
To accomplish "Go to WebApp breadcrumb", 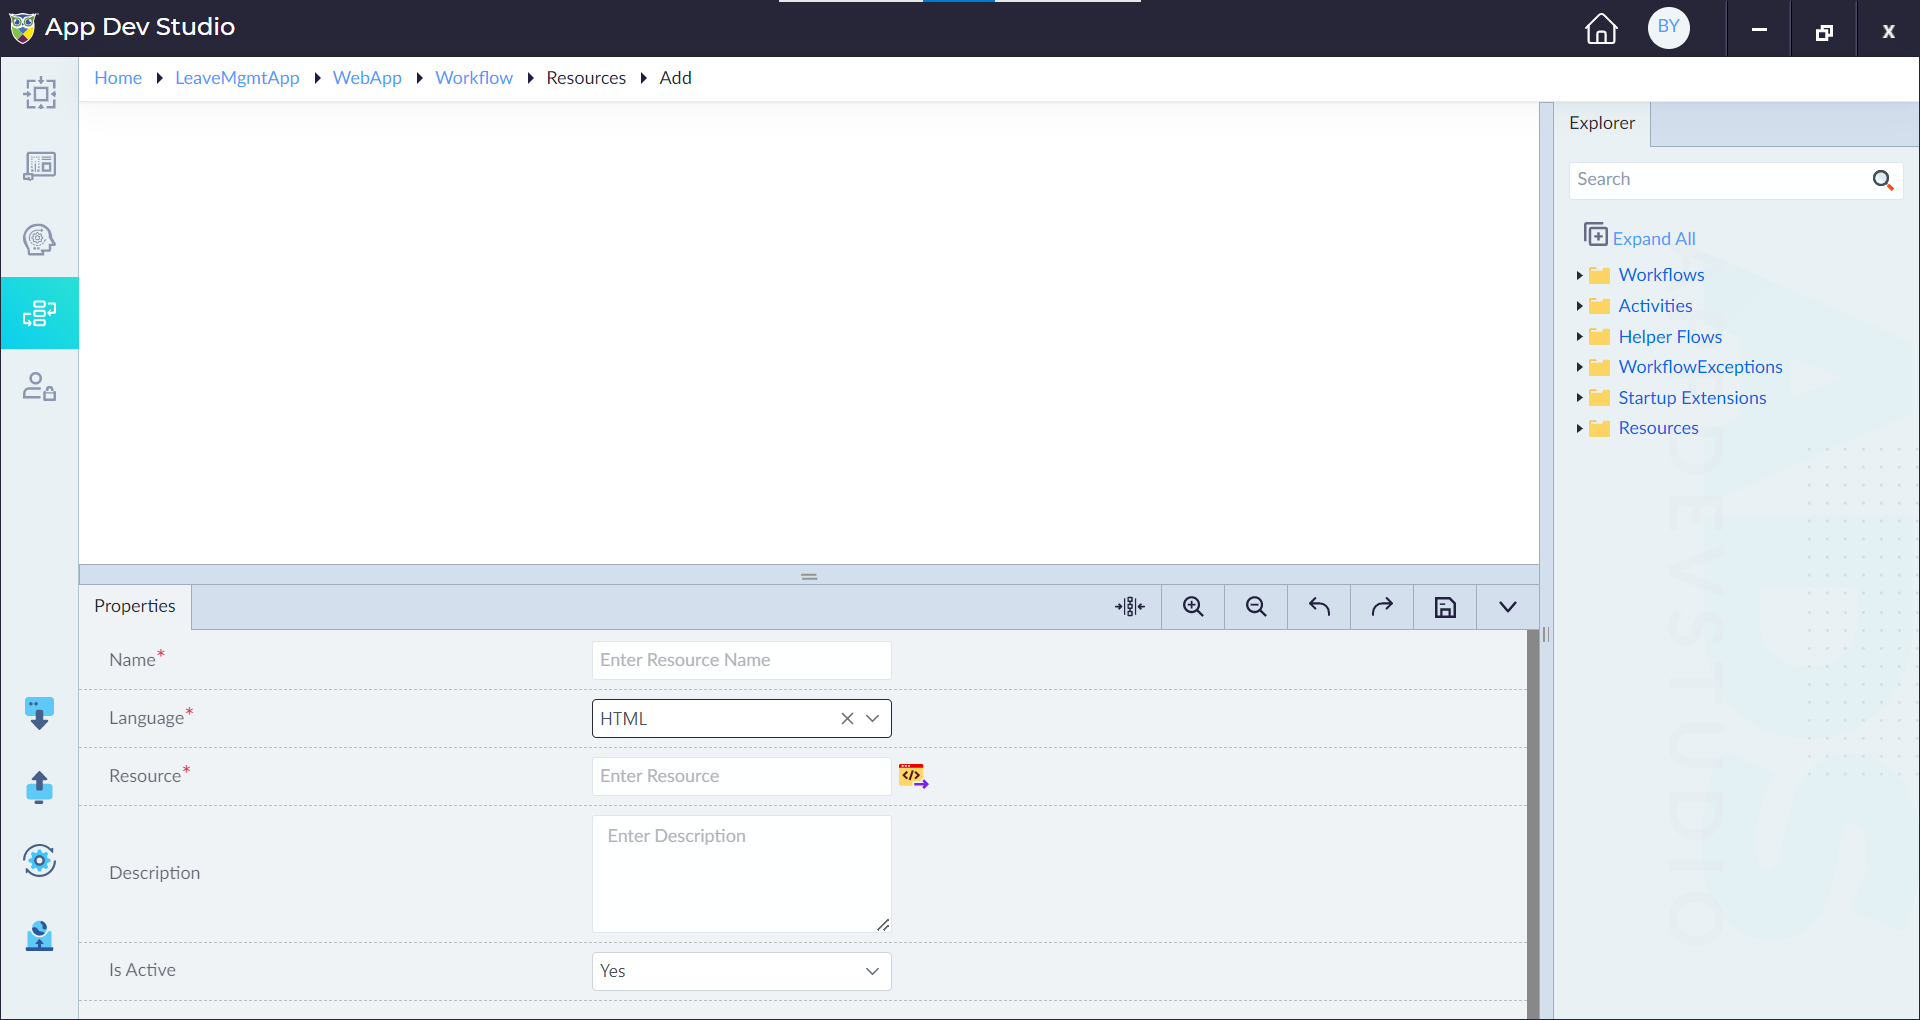I will point(367,78).
